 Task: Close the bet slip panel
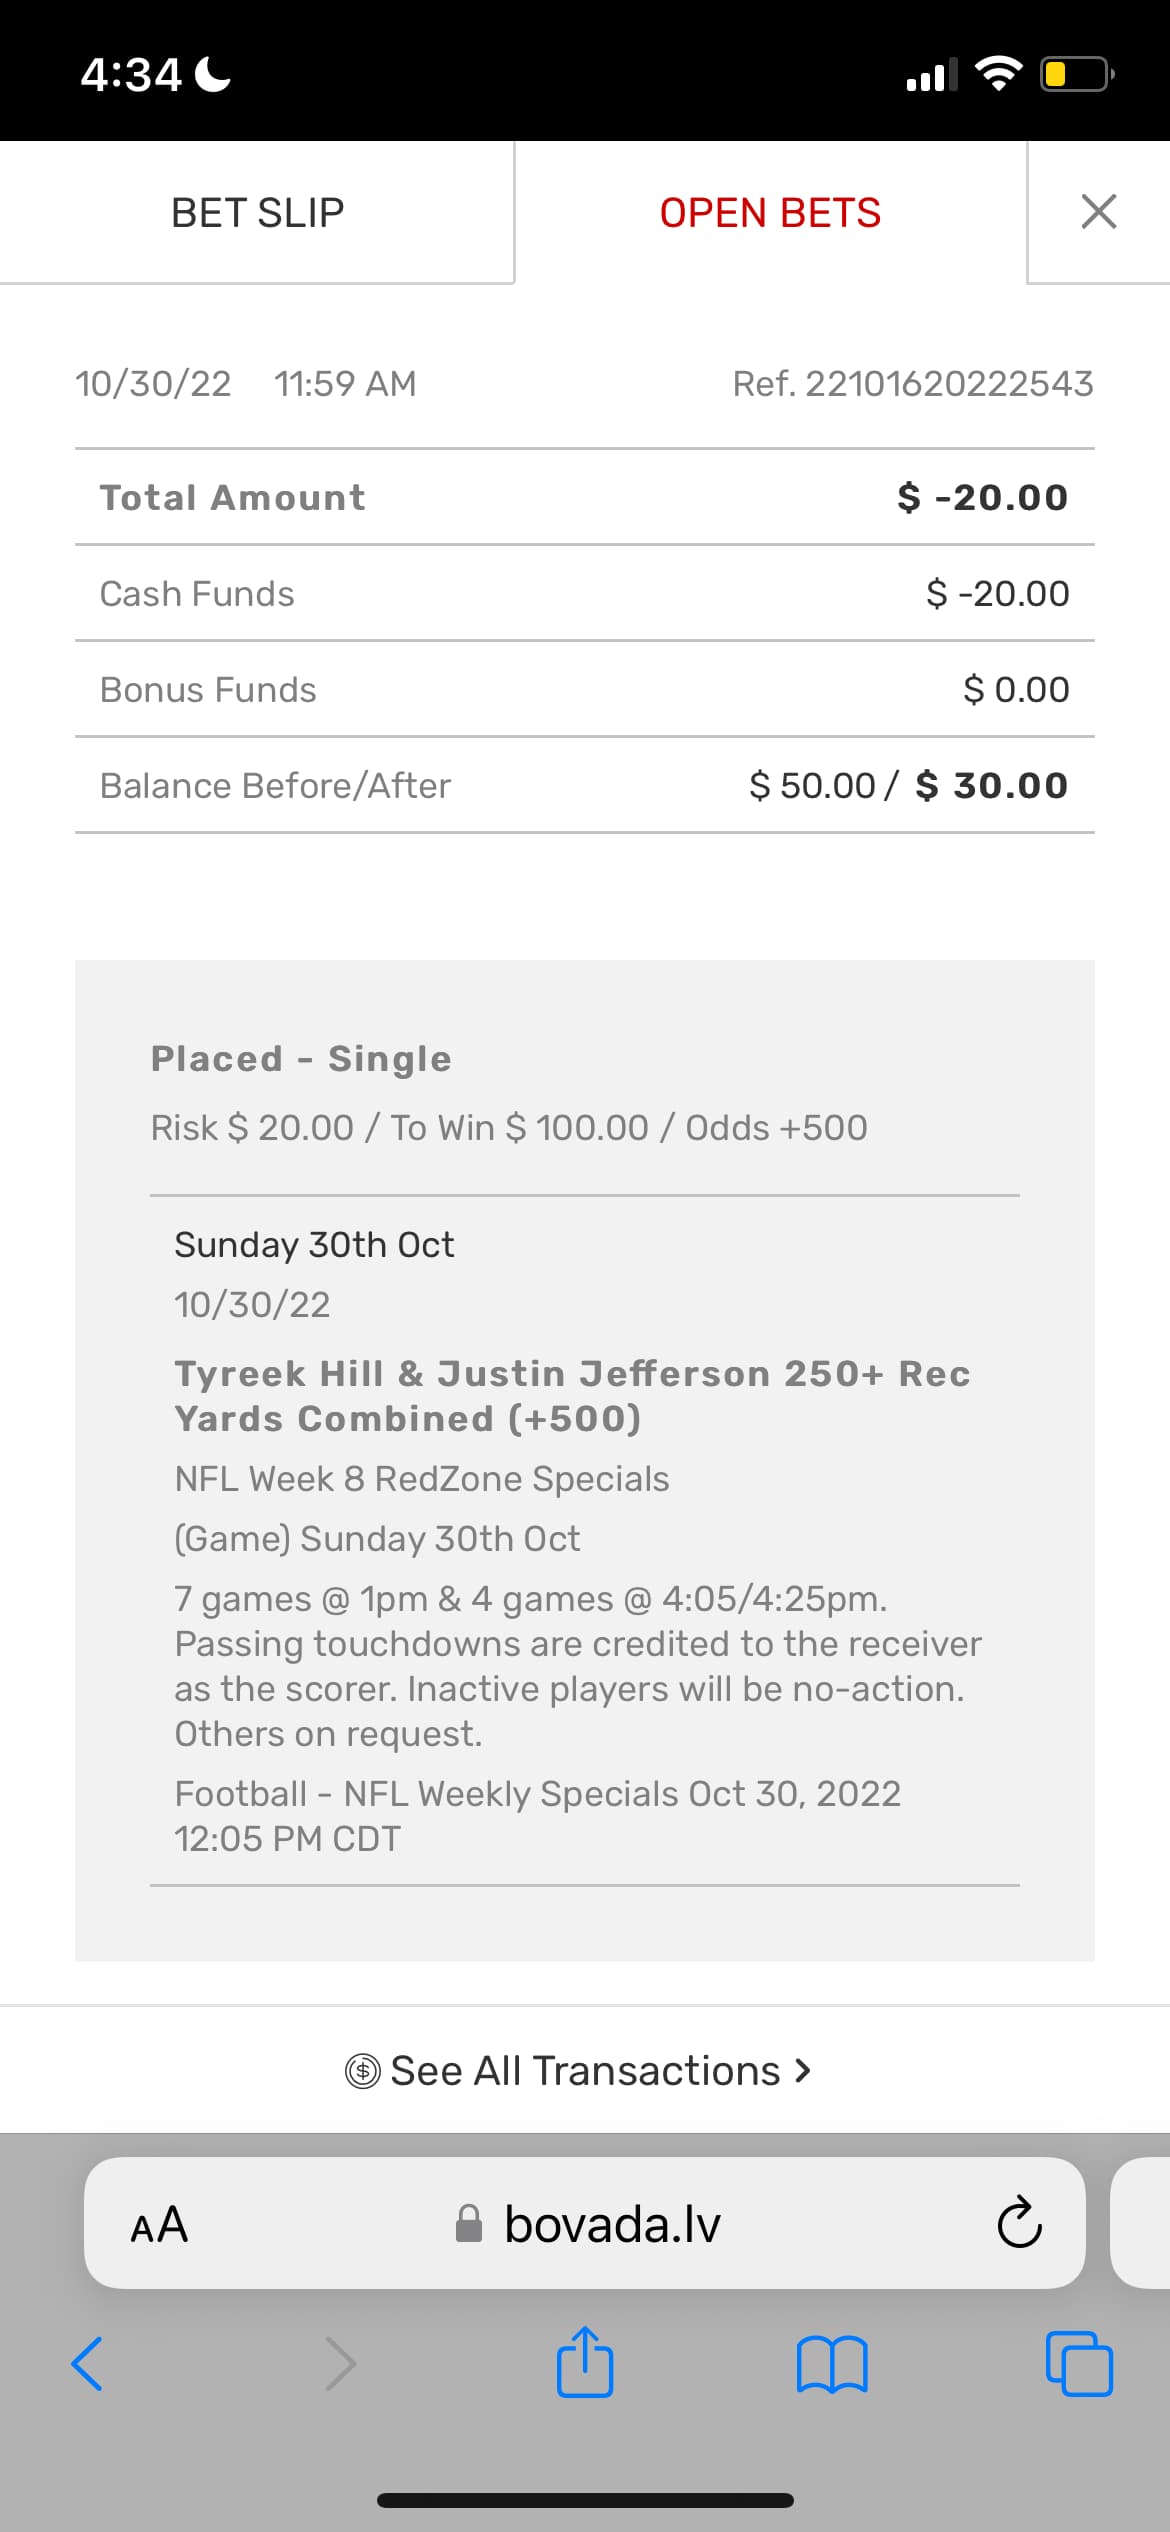point(1098,212)
